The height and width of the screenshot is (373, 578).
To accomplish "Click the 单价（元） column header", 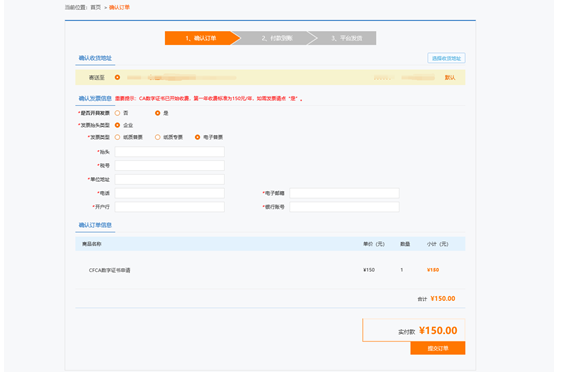I will pyautogui.click(x=374, y=244).
